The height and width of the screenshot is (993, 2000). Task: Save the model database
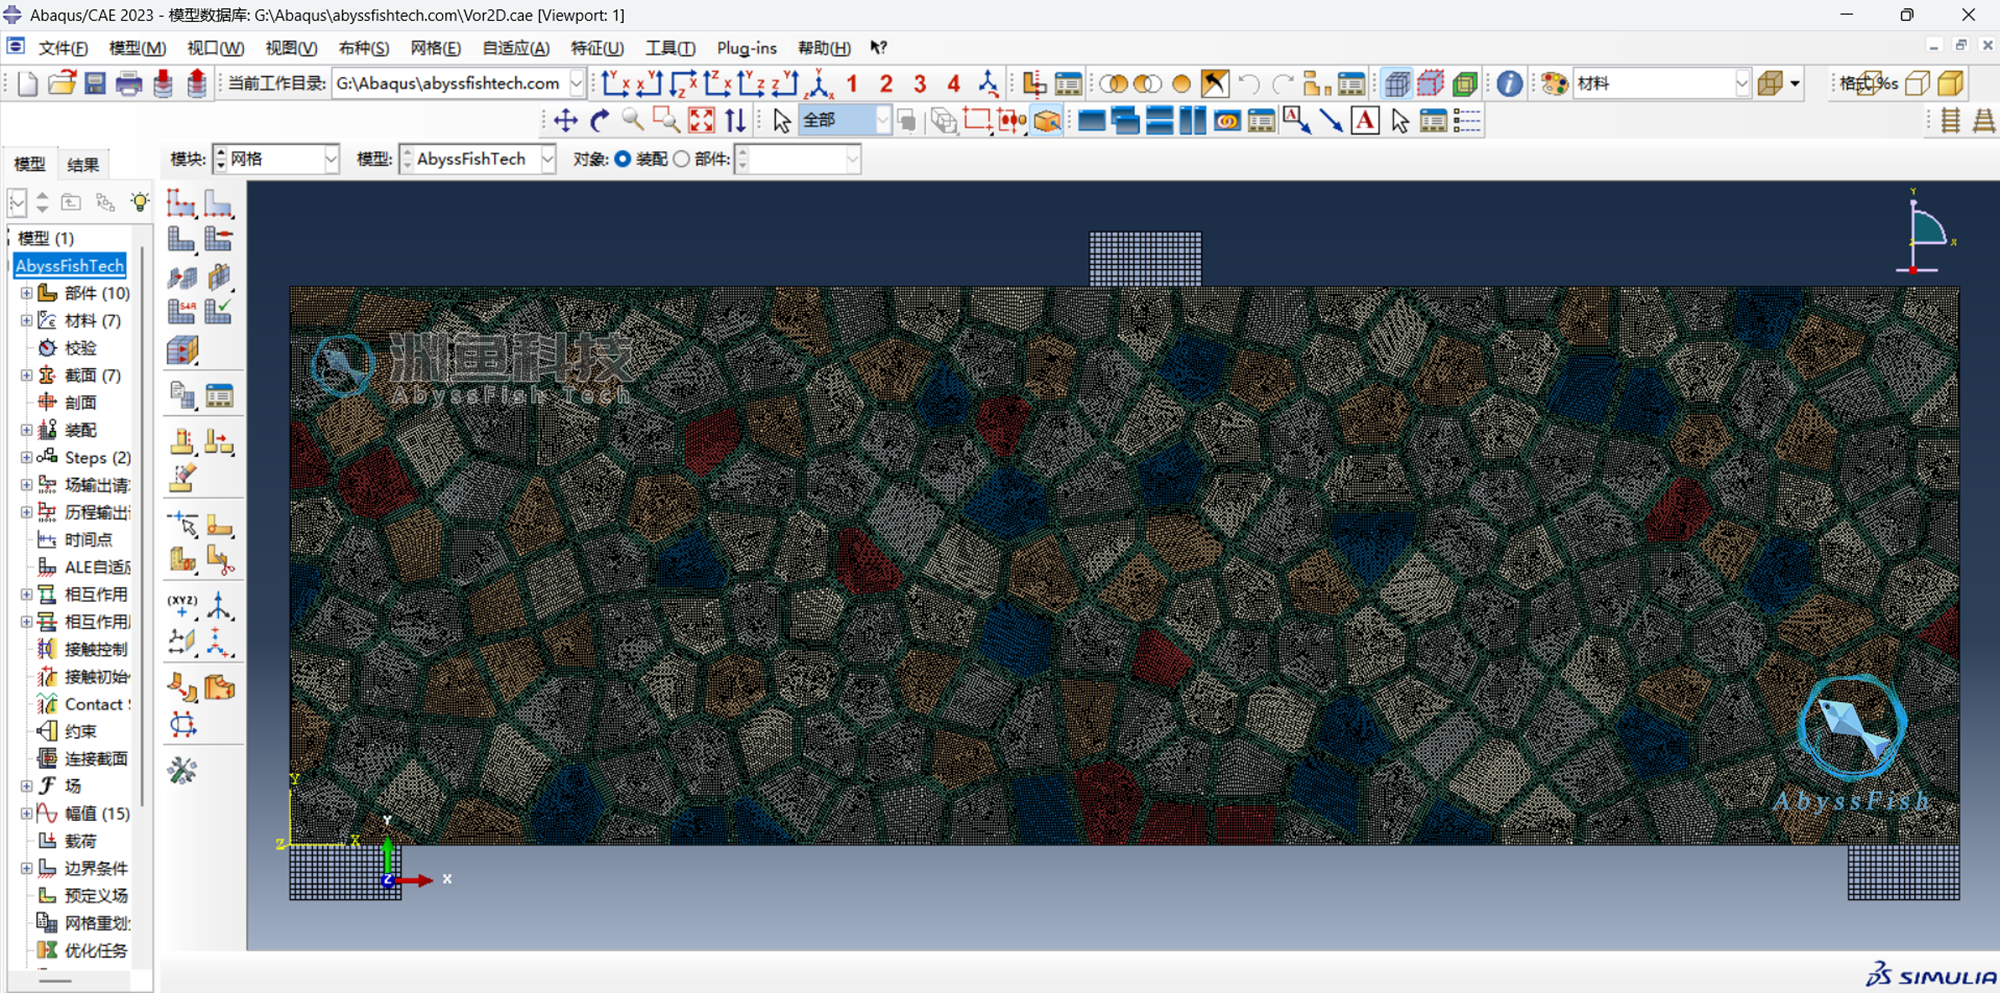95,84
